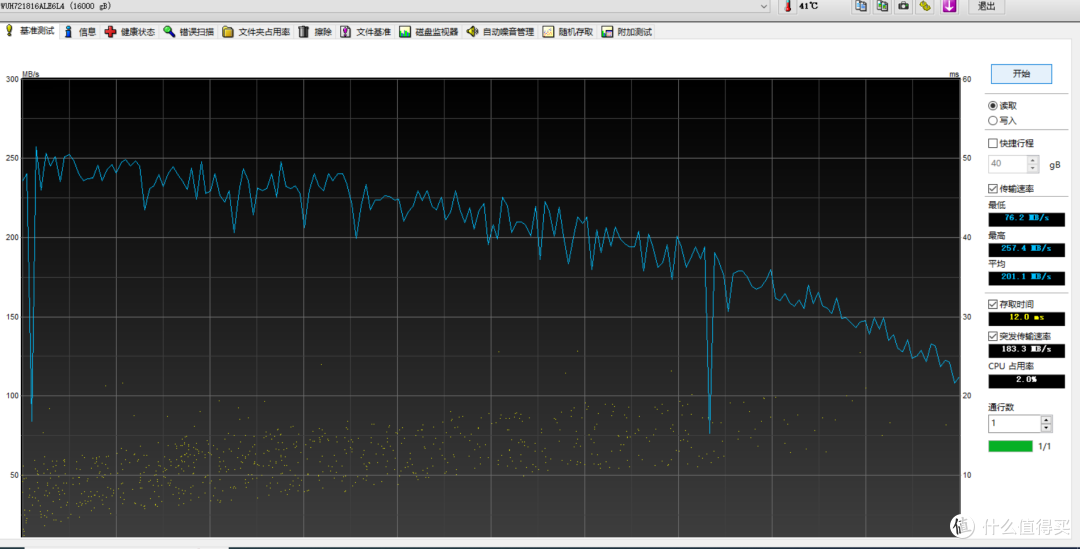
Task: Click the 最低 76.2 MB/s value
Action: [1026, 218]
